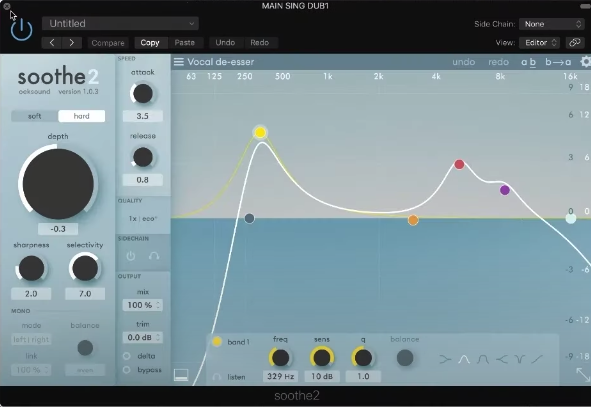Image resolution: width=591 pixels, height=407 pixels.
Task: Open the settings gear icon
Action: [x=585, y=62]
